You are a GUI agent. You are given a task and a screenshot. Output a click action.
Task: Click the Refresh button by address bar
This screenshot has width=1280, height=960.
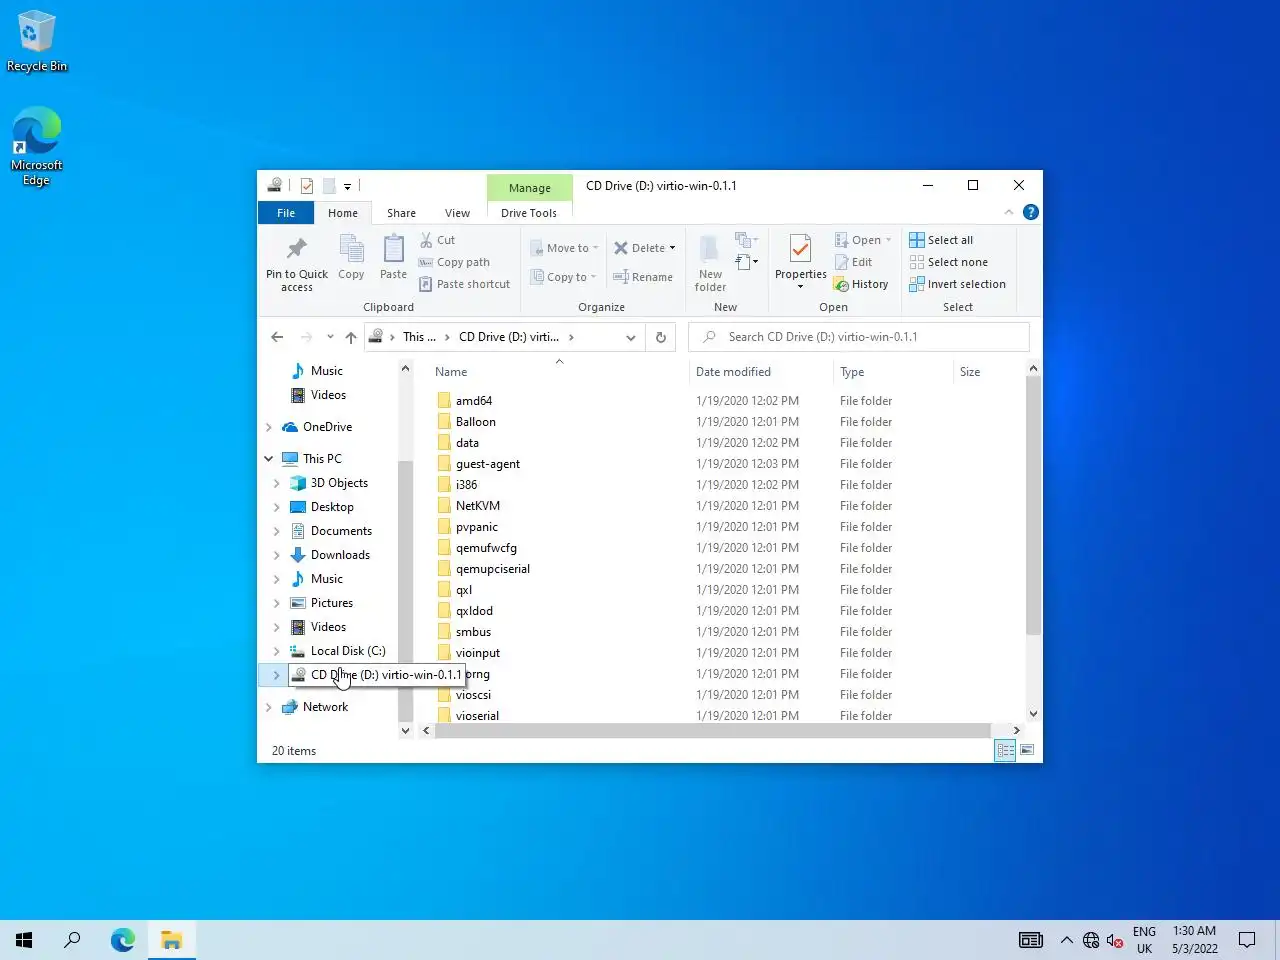coord(661,337)
